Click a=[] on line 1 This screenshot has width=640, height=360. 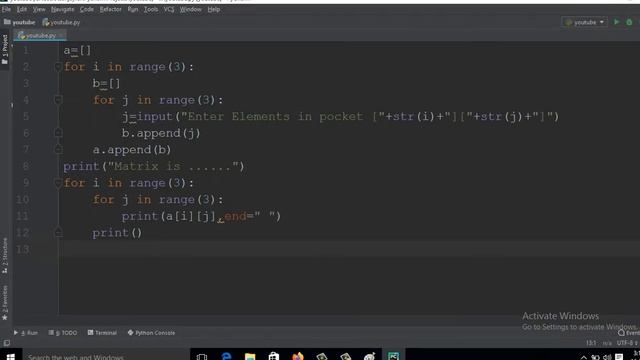click(78, 50)
